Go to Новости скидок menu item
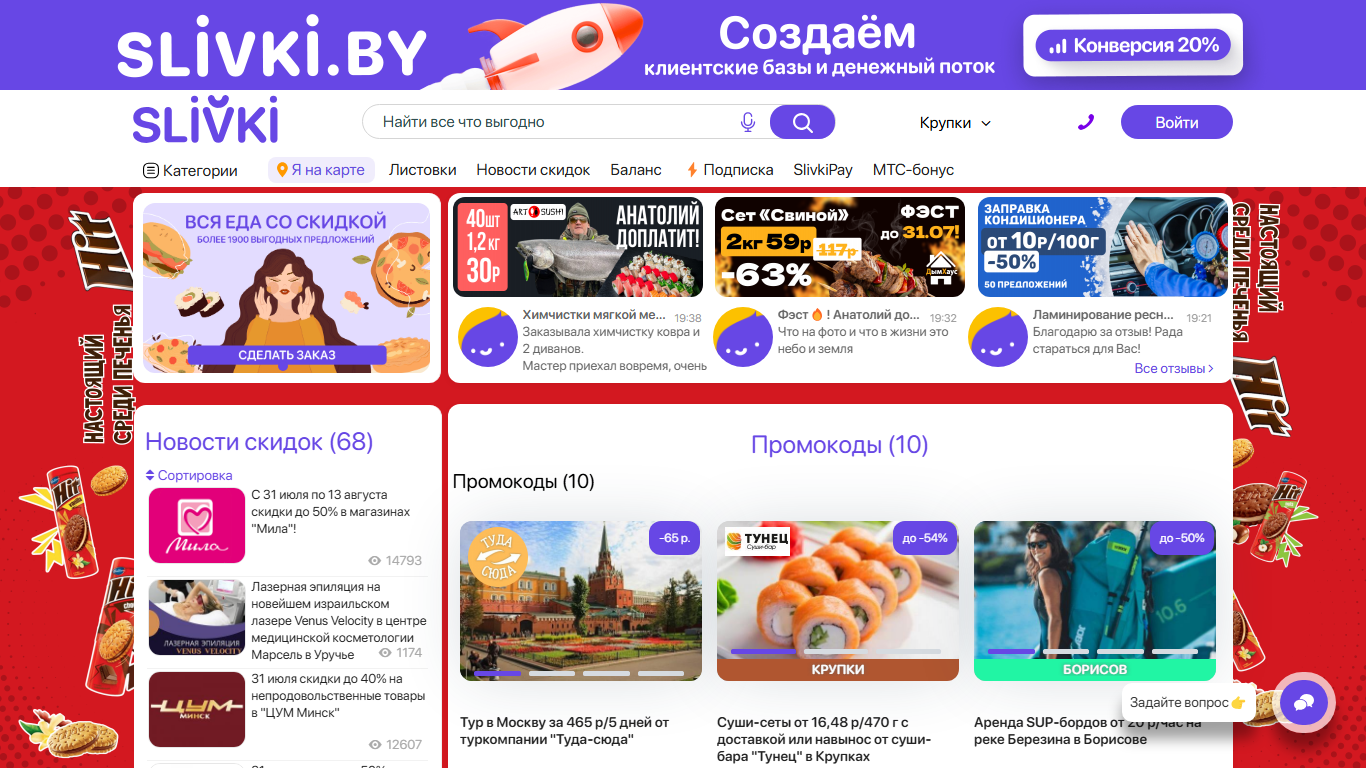This screenshot has height=768, width=1366. (533, 170)
